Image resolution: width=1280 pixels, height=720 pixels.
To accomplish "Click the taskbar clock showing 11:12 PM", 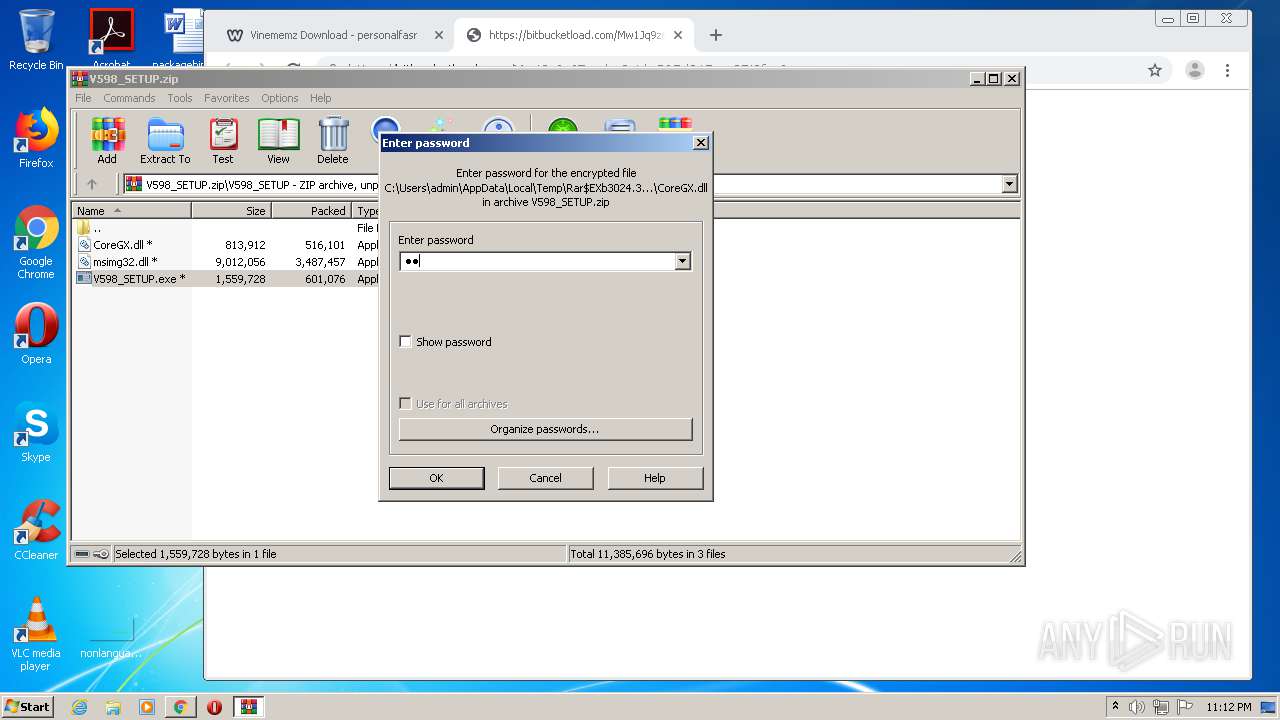I will 1229,707.
